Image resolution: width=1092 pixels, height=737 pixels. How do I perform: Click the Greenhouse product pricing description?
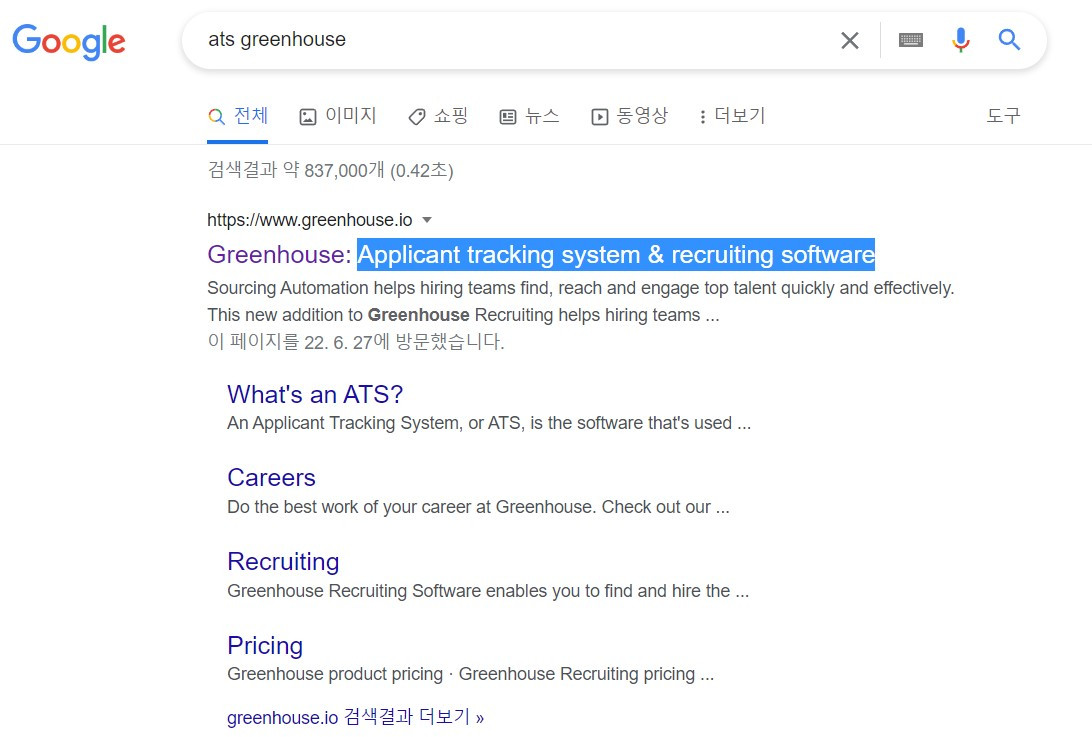pyautogui.click(x=470, y=674)
